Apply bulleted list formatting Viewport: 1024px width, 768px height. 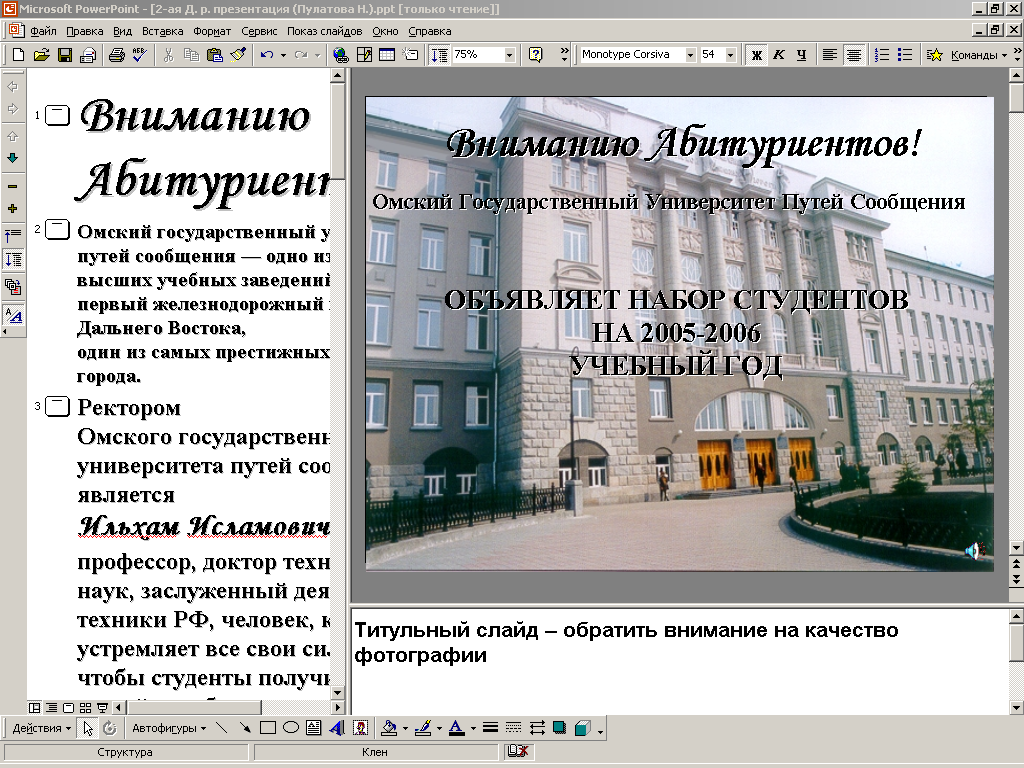pos(905,55)
